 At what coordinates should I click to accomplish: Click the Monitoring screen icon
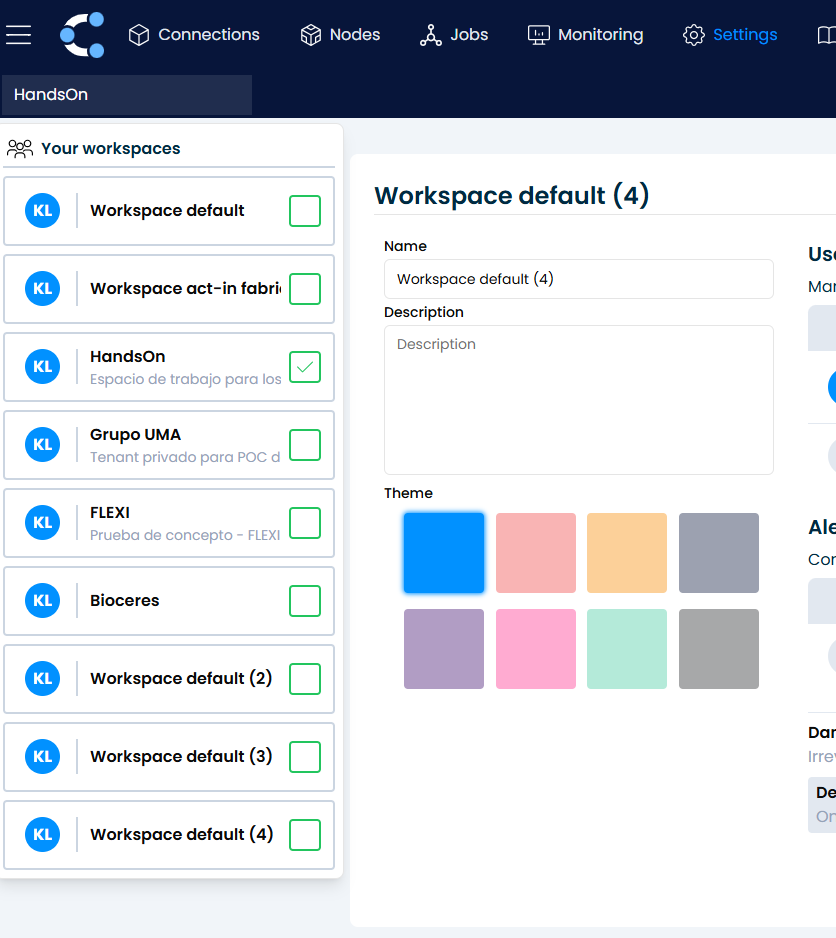tap(539, 35)
